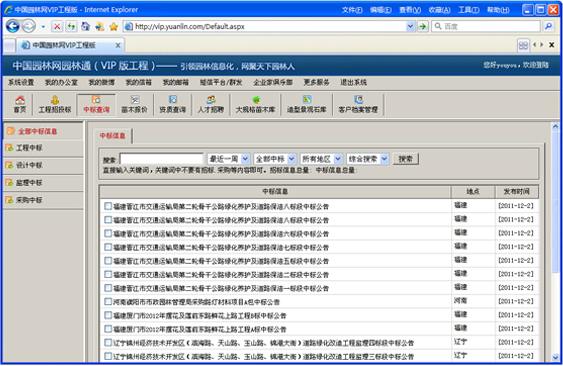This screenshot has width=563, height=366.
Task: Check the box for 保洁六标段中标公告 row
Action: [108, 233]
